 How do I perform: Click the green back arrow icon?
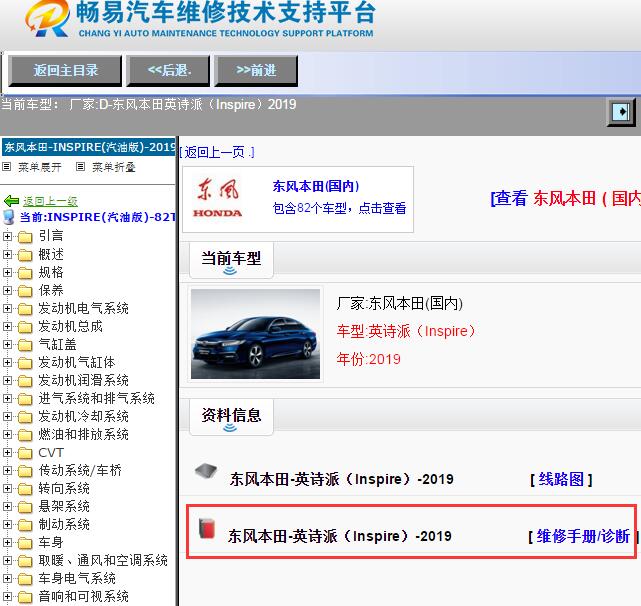(x=11, y=201)
